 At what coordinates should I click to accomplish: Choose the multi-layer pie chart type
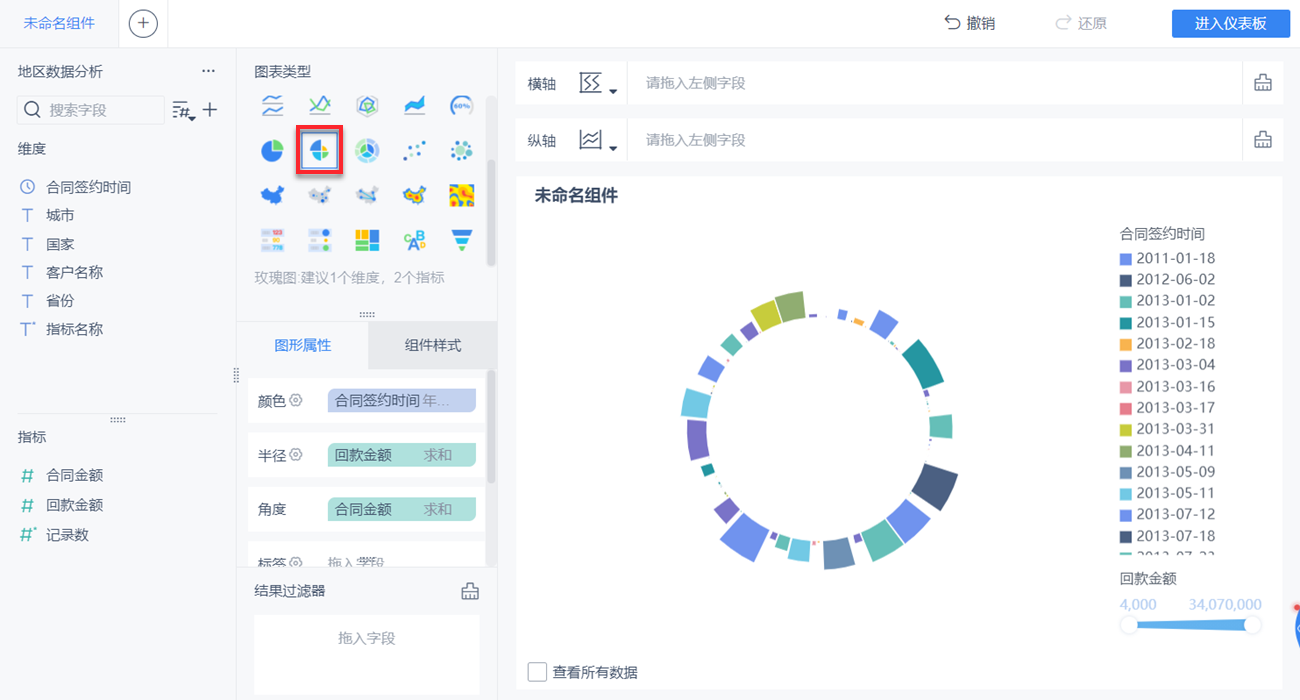pos(367,150)
